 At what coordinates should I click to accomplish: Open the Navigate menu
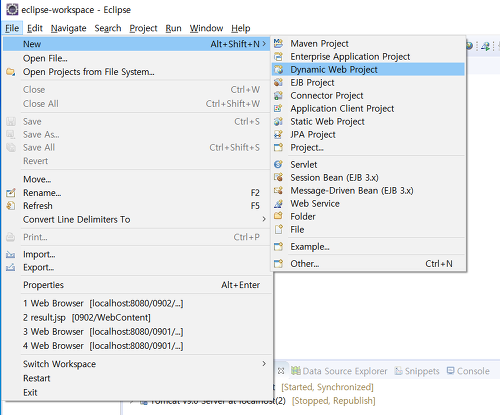click(68, 28)
